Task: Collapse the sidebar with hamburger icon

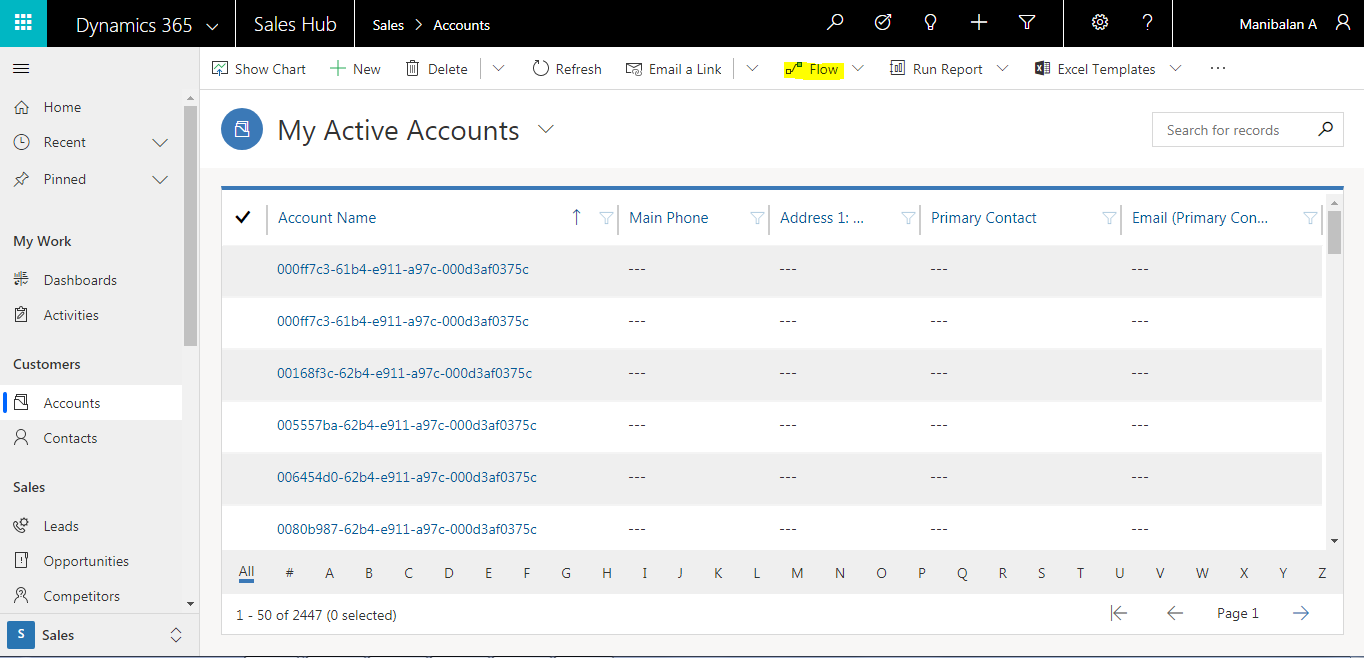Action: 21,69
